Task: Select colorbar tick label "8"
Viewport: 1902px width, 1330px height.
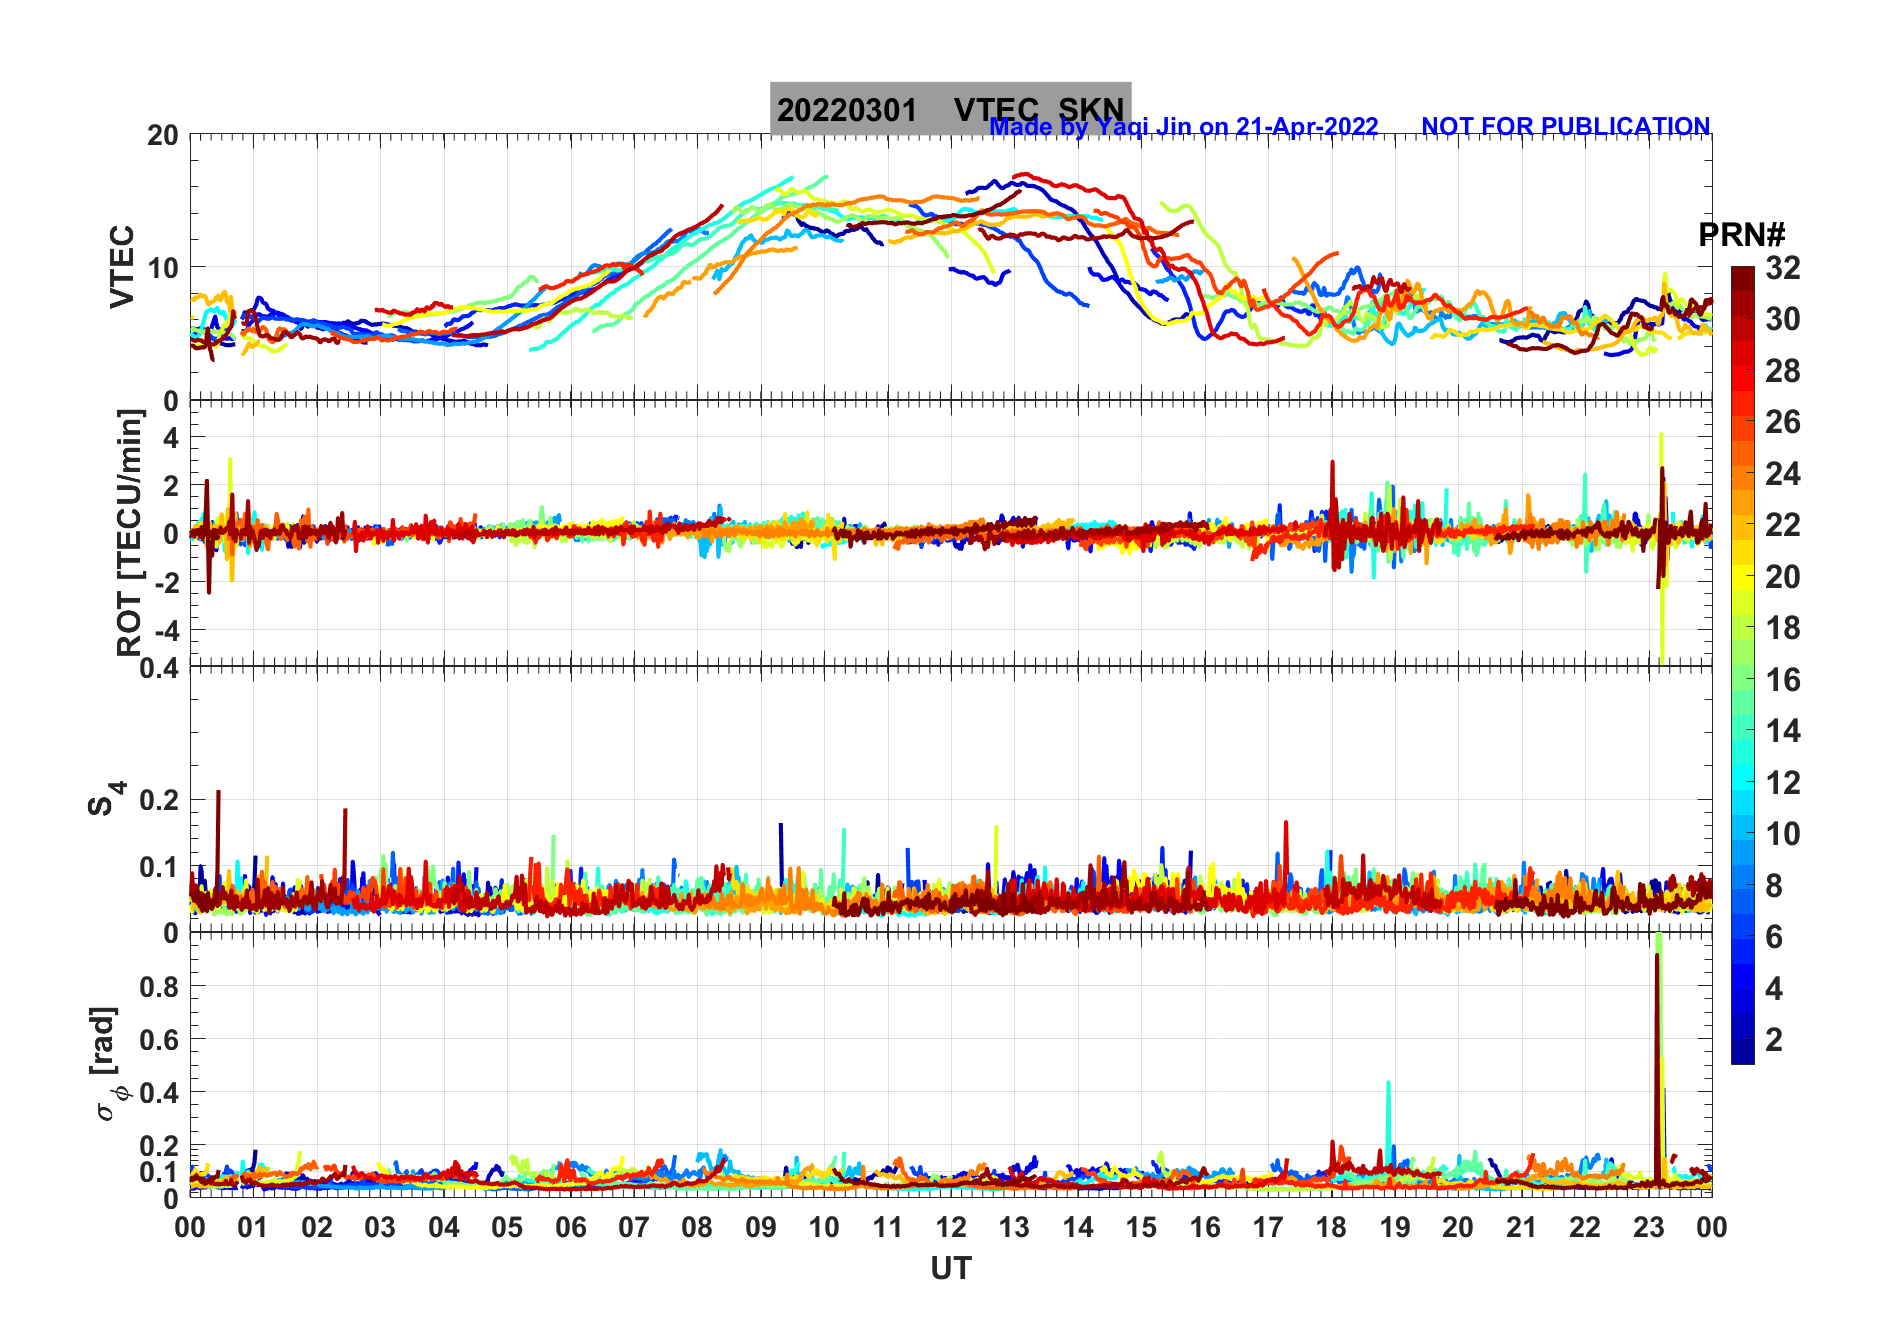Action: (1774, 885)
